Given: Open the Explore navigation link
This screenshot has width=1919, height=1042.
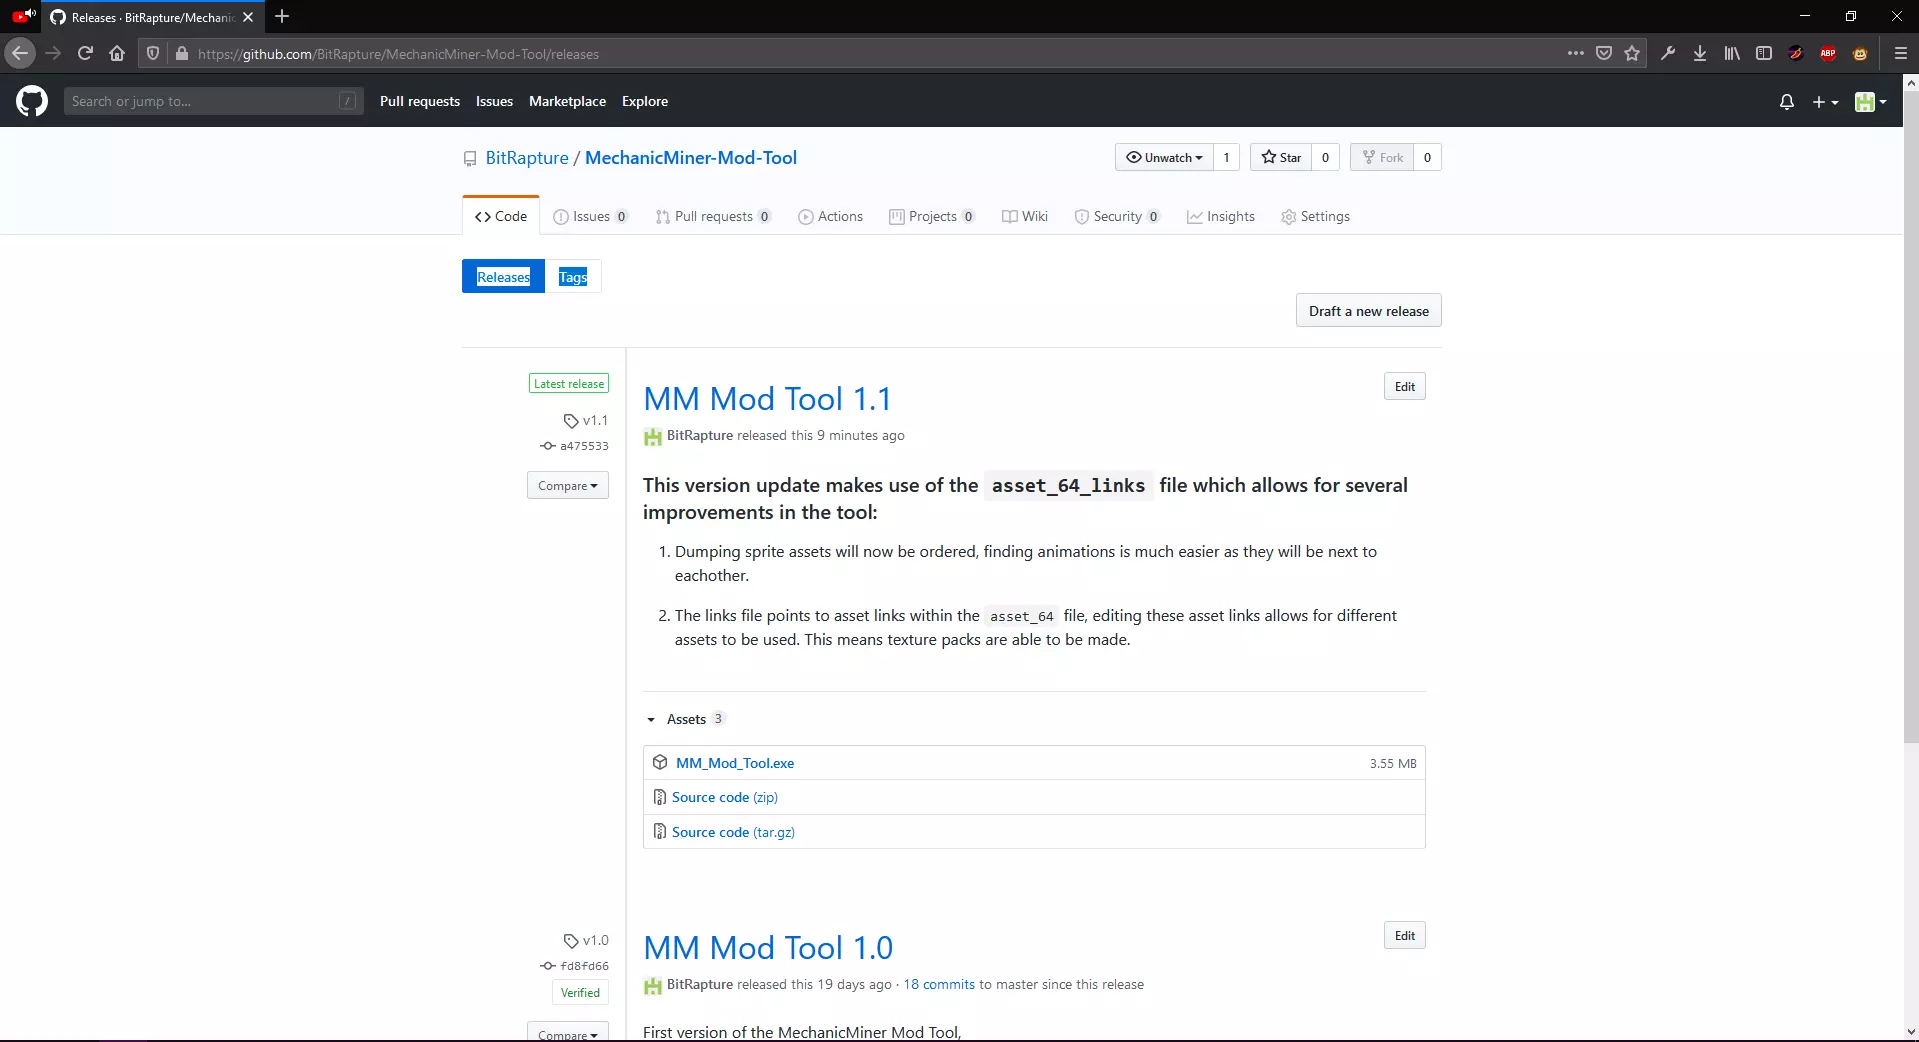Looking at the screenshot, I should [645, 101].
